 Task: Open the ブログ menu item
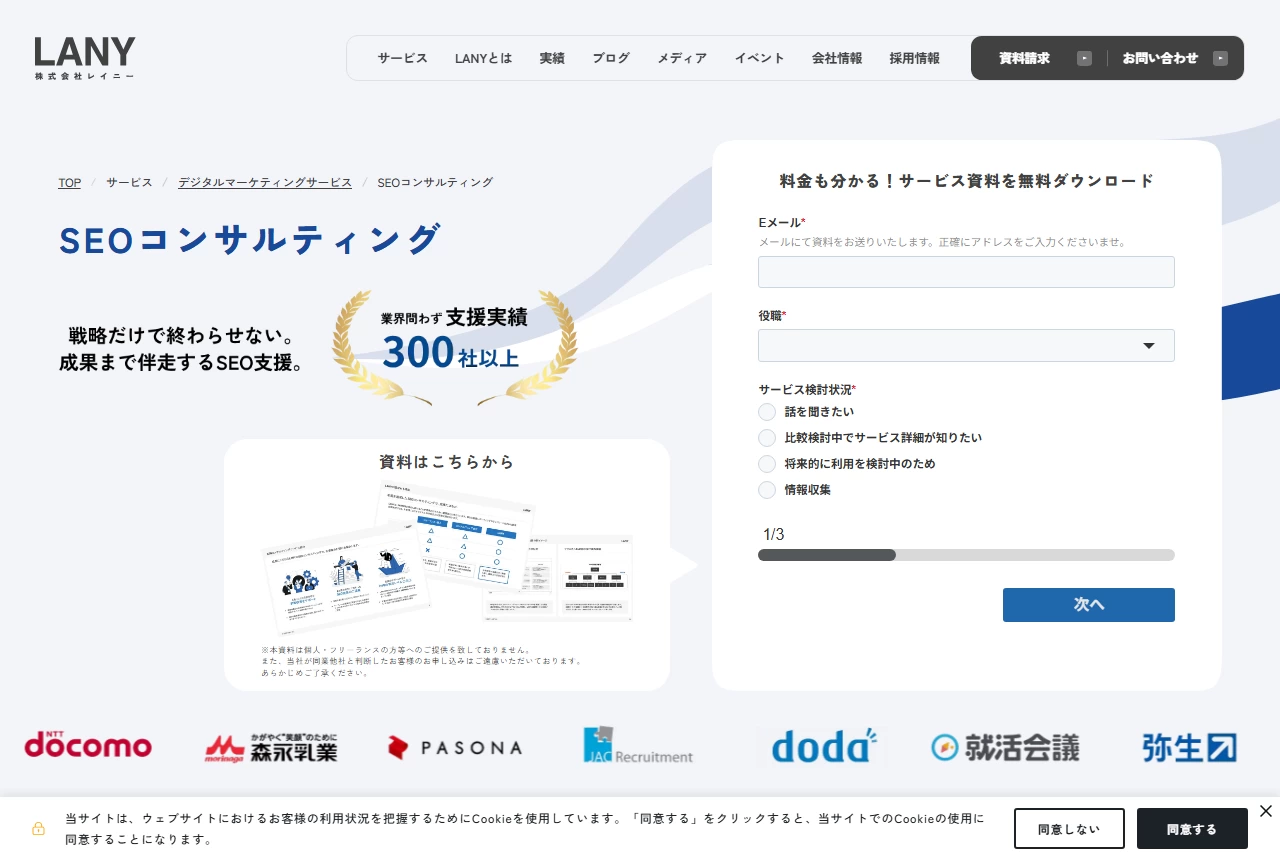tap(611, 58)
